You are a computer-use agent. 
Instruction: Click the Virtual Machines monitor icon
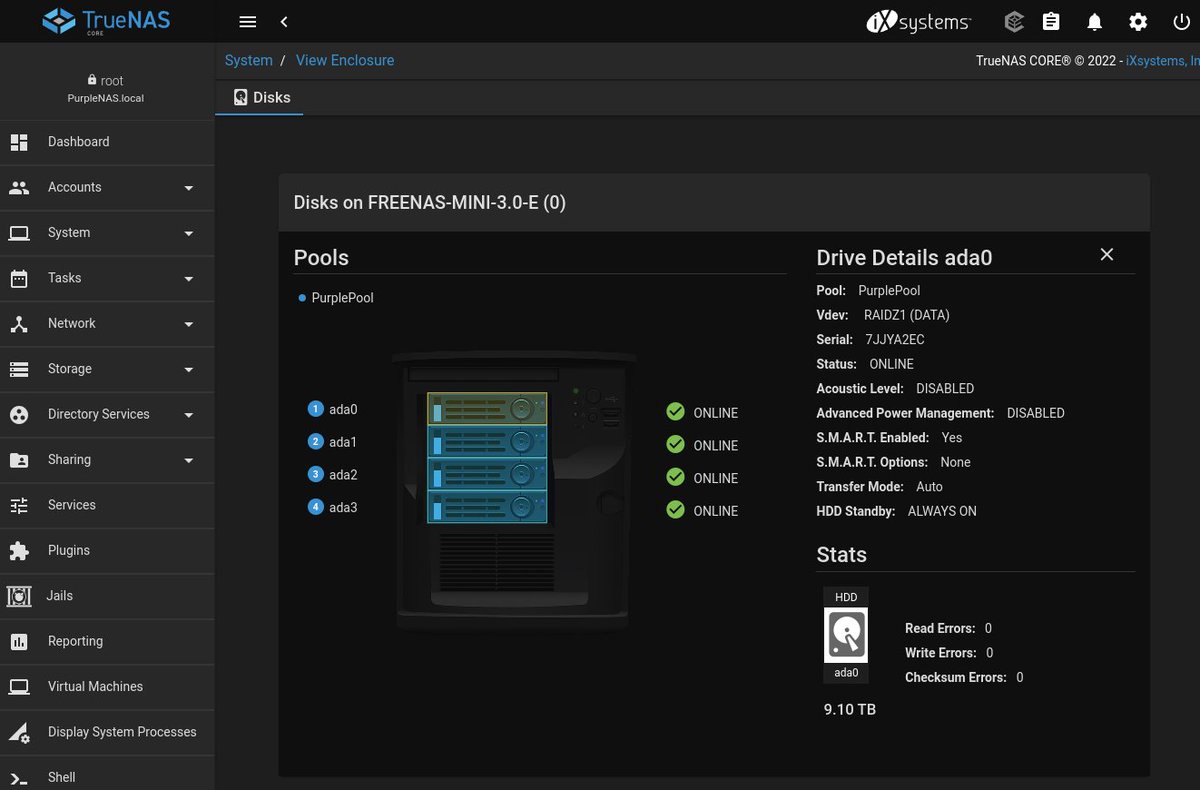pos(19,687)
